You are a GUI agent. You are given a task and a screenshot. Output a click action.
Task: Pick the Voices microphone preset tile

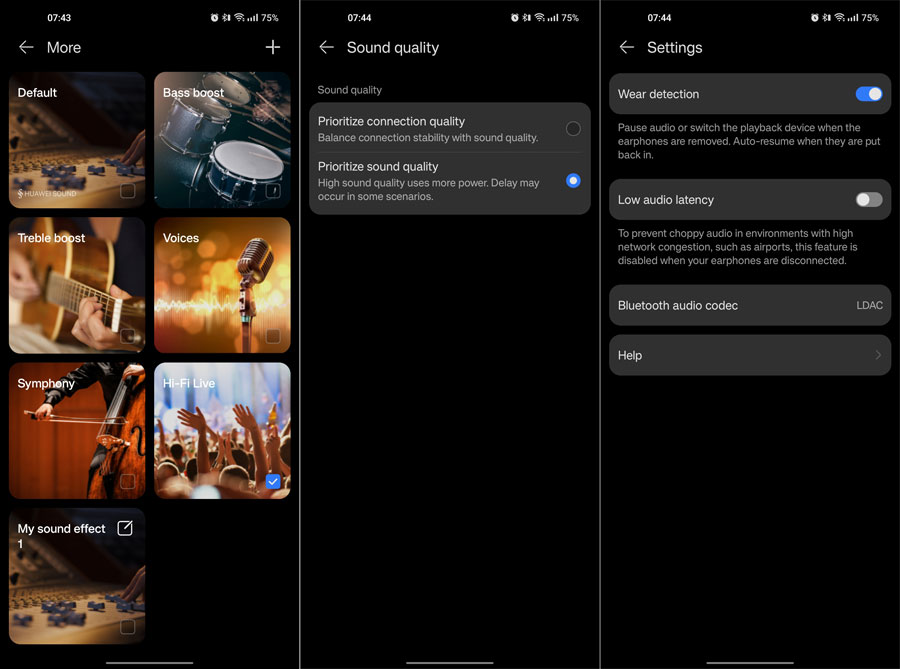(x=222, y=286)
